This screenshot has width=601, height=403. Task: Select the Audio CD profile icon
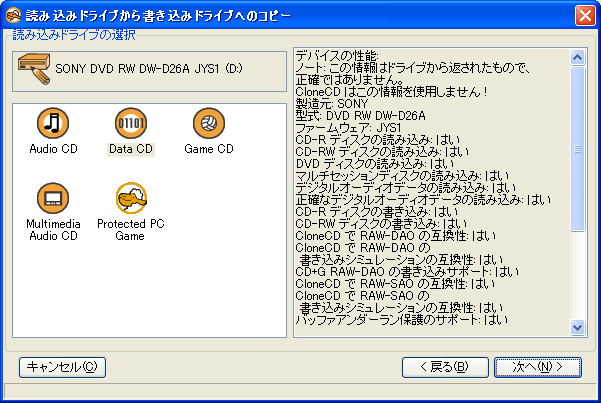tap(53, 123)
